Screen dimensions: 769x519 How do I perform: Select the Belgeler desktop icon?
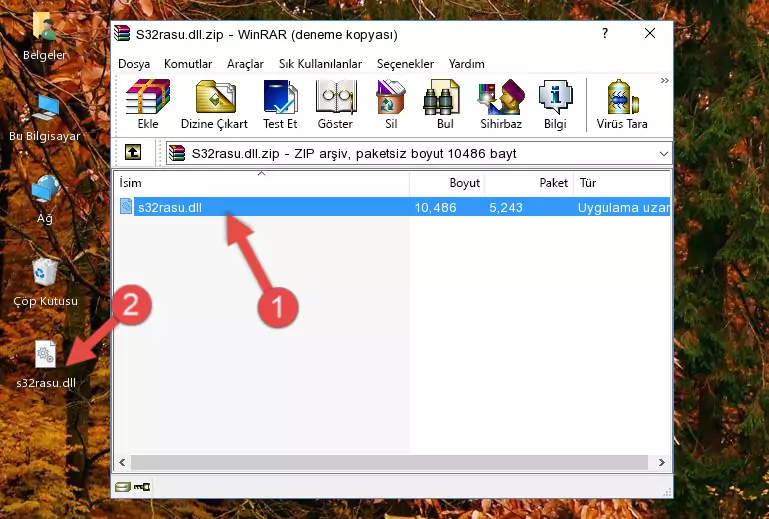tap(45, 35)
